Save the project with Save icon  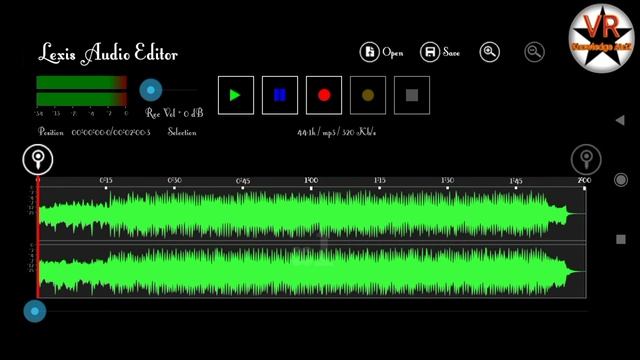(x=430, y=52)
